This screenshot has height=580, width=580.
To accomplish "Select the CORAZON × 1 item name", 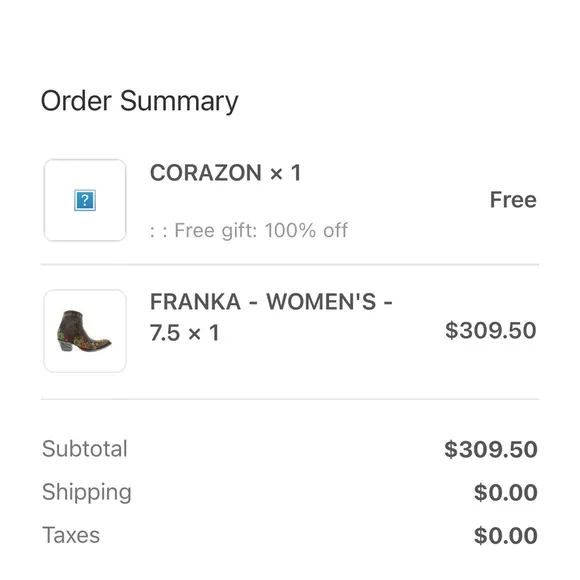I will (x=226, y=173).
